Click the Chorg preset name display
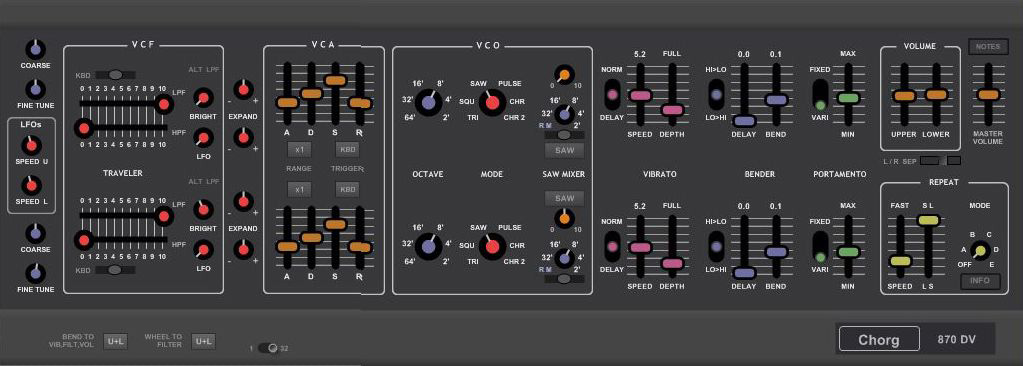Viewport: 1023px width, 366px height. point(879,339)
